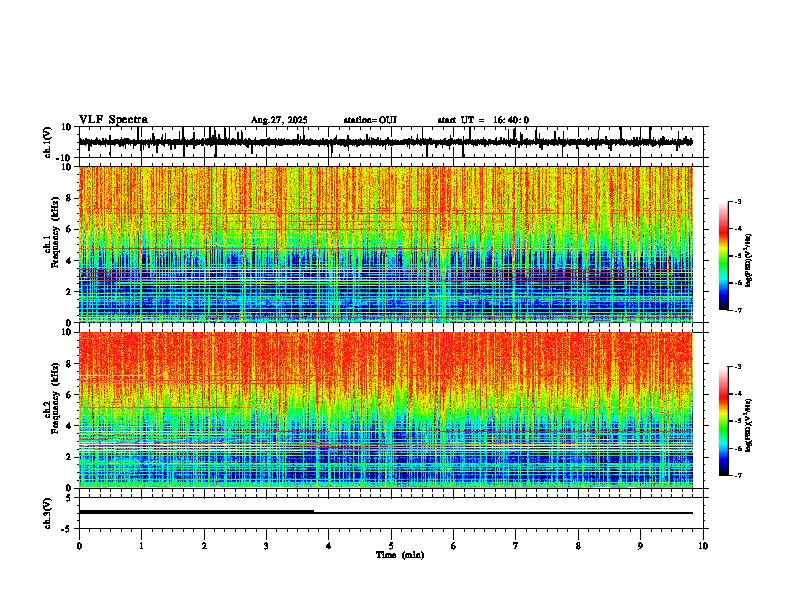The image size is (792, 612).
Task: Select the "start UT = 16:40:0" text
Action: click(x=483, y=120)
